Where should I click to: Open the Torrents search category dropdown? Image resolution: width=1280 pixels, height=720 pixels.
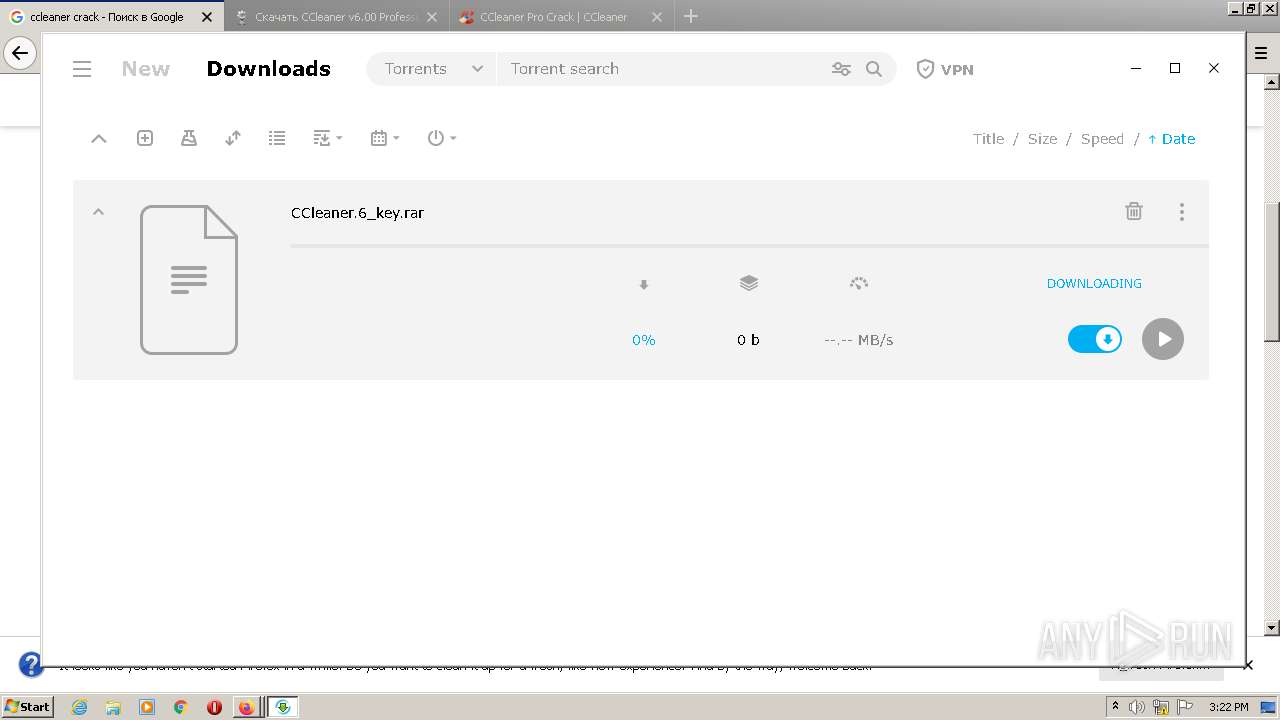[x=432, y=69]
